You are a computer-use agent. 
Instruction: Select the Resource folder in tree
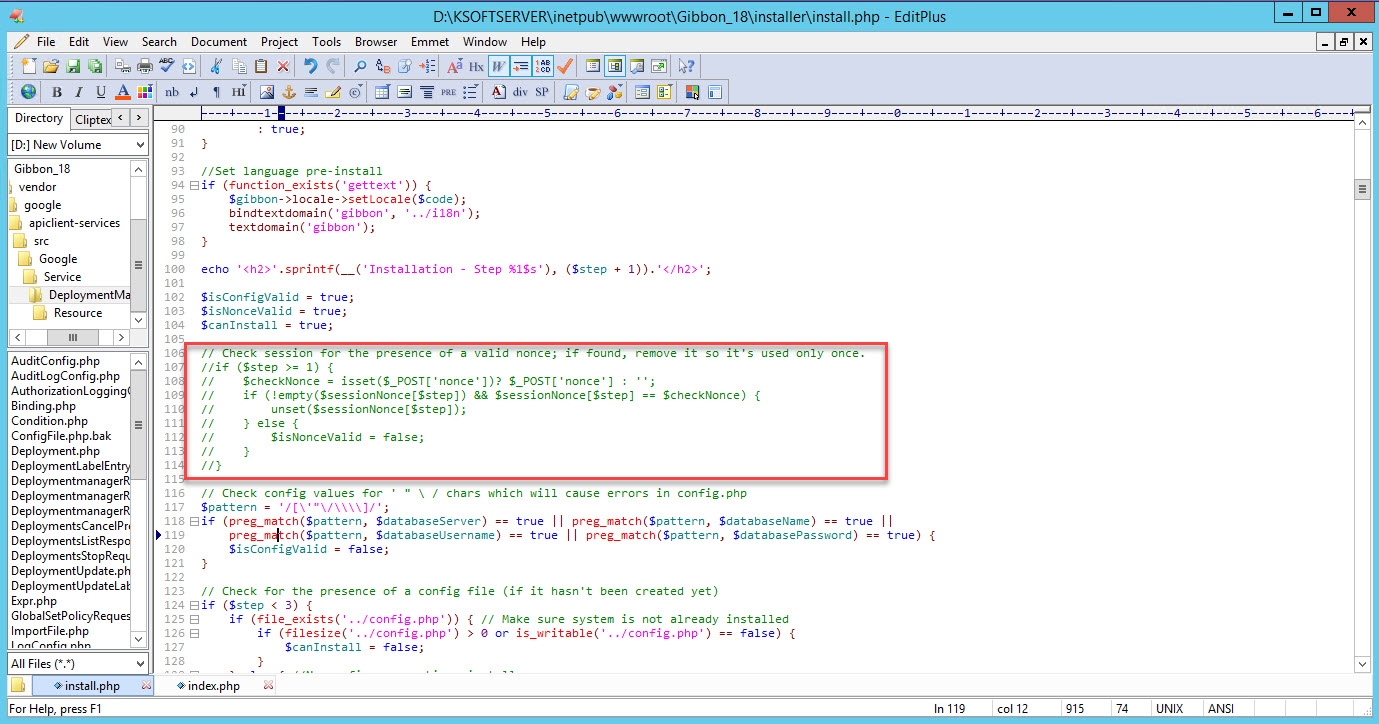point(78,313)
